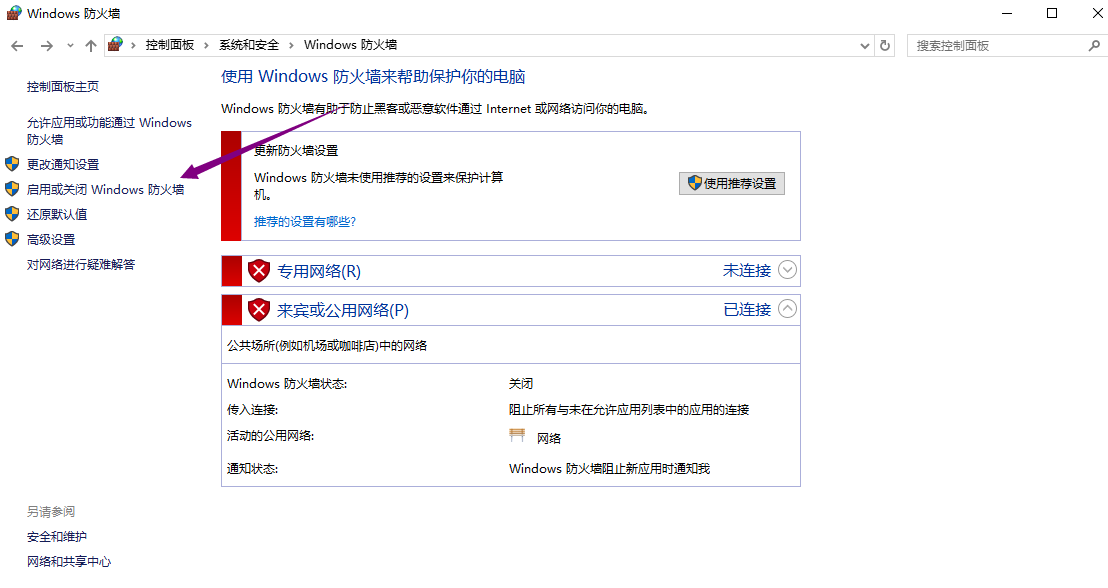The height and width of the screenshot is (588, 1108).
Task: Open 推荐的设置有哪些? help link
Action: pos(305,222)
